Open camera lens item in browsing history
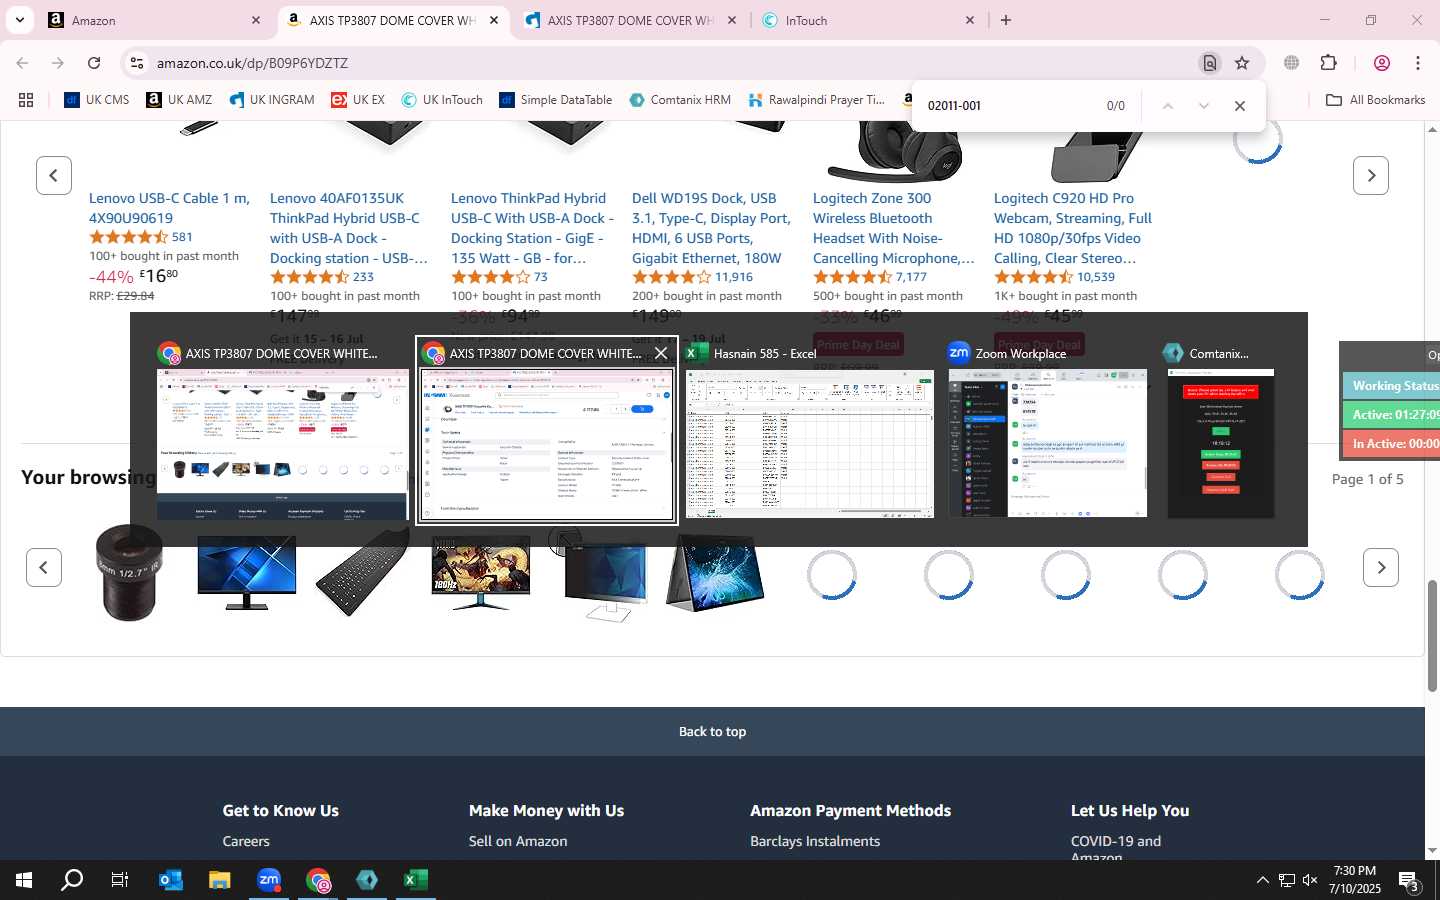Image resolution: width=1440 pixels, height=900 pixels. point(130,573)
